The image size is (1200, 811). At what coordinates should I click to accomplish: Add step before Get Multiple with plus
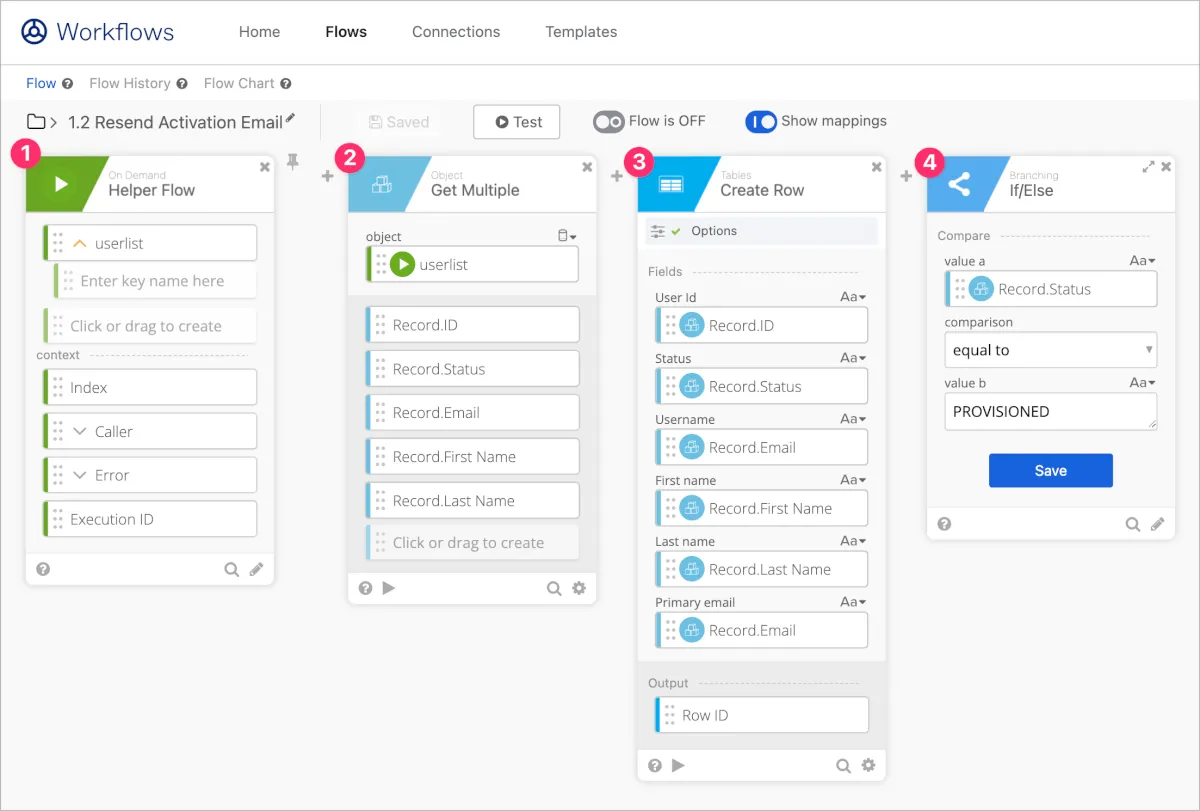pyautogui.click(x=327, y=177)
